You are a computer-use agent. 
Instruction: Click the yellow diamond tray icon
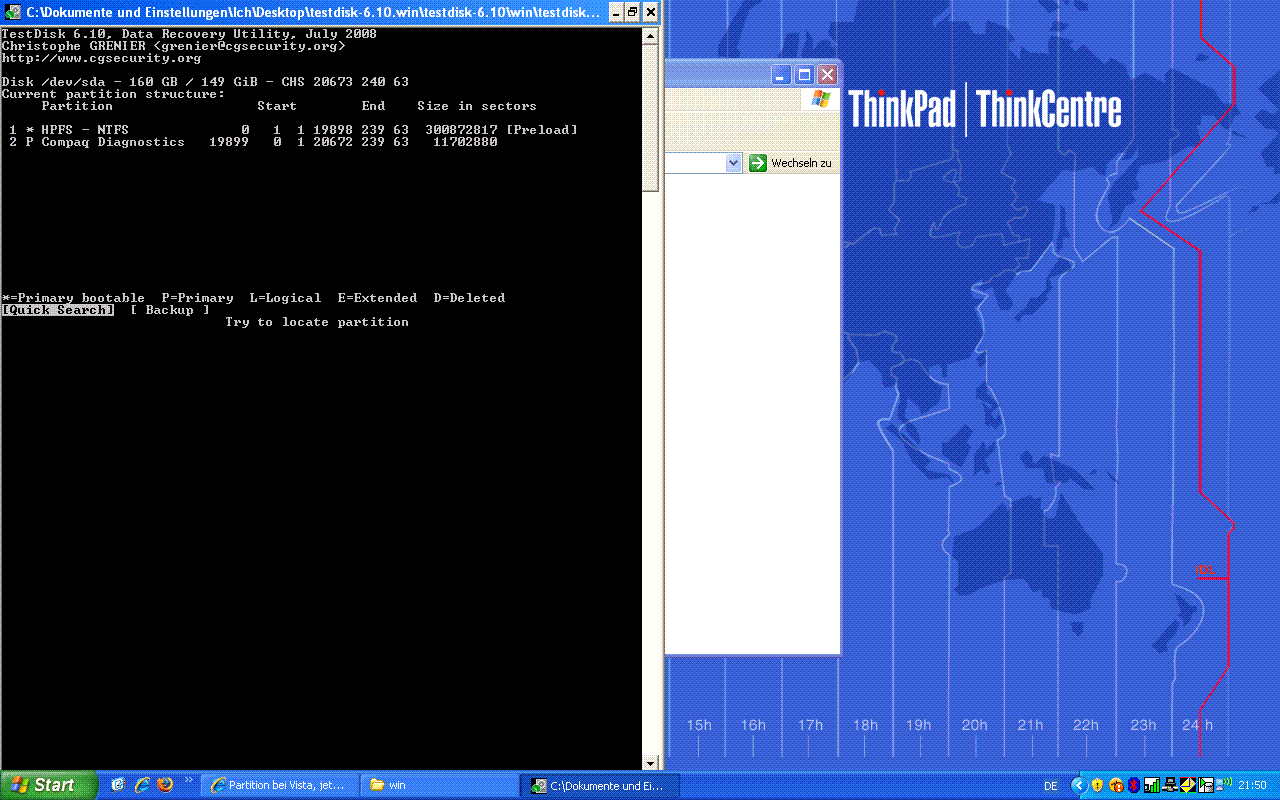pos(1188,785)
